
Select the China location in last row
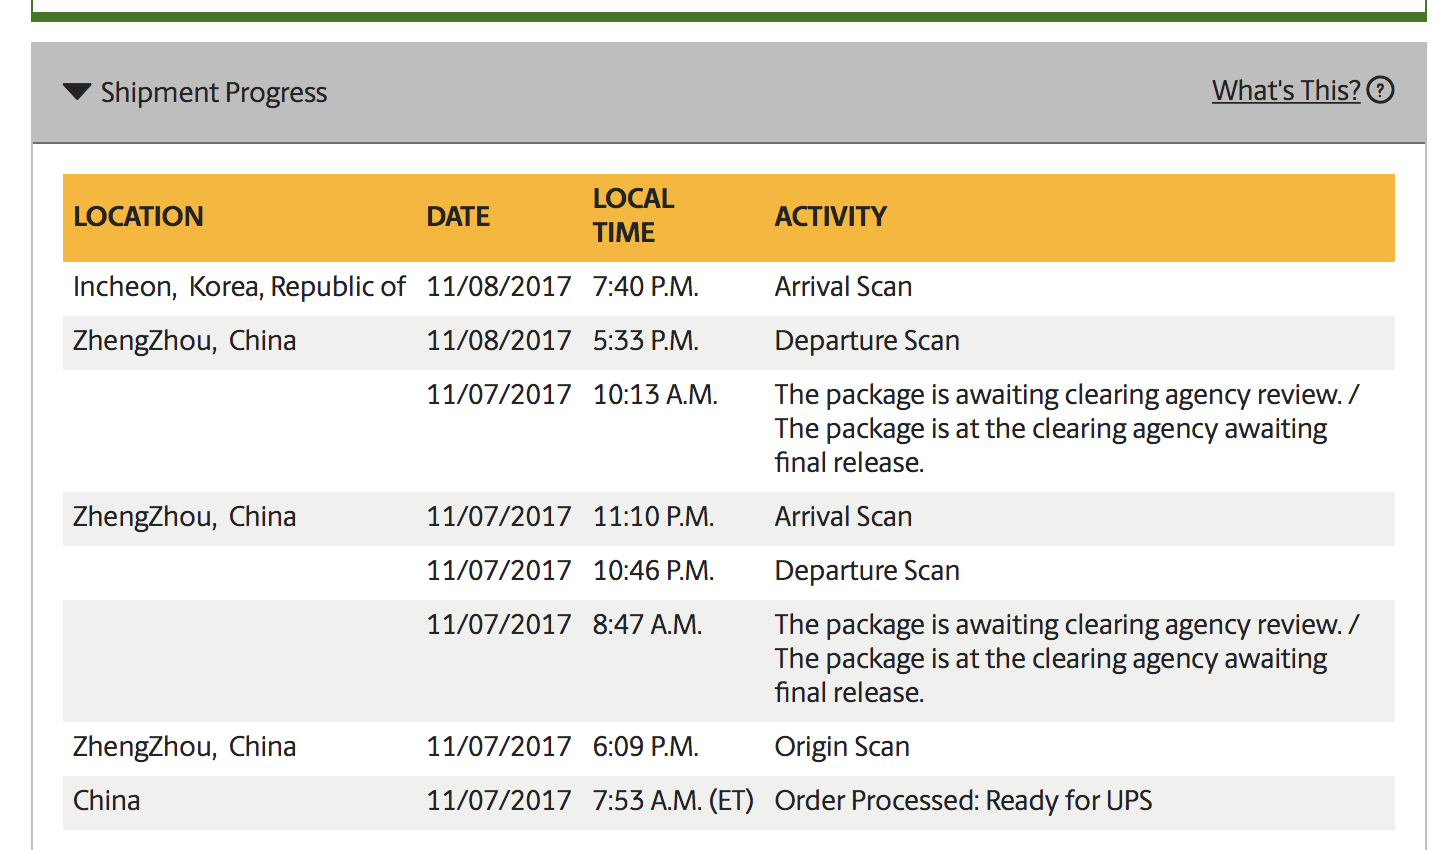pyautogui.click(x=107, y=801)
